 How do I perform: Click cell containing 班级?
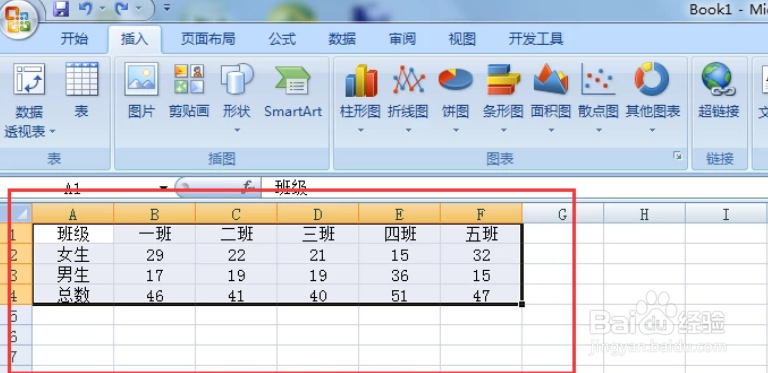pyautogui.click(x=73, y=234)
